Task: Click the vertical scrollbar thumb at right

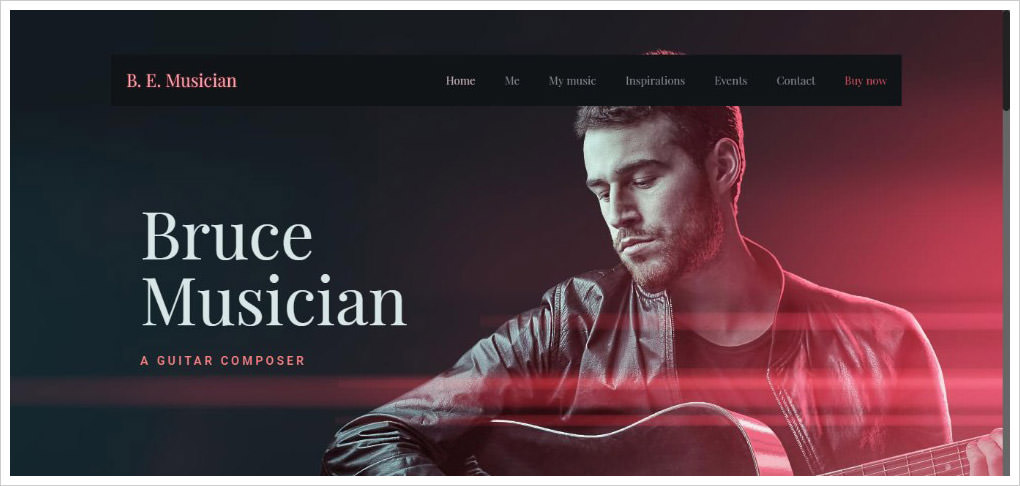Action: click(x=1006, y=60)
